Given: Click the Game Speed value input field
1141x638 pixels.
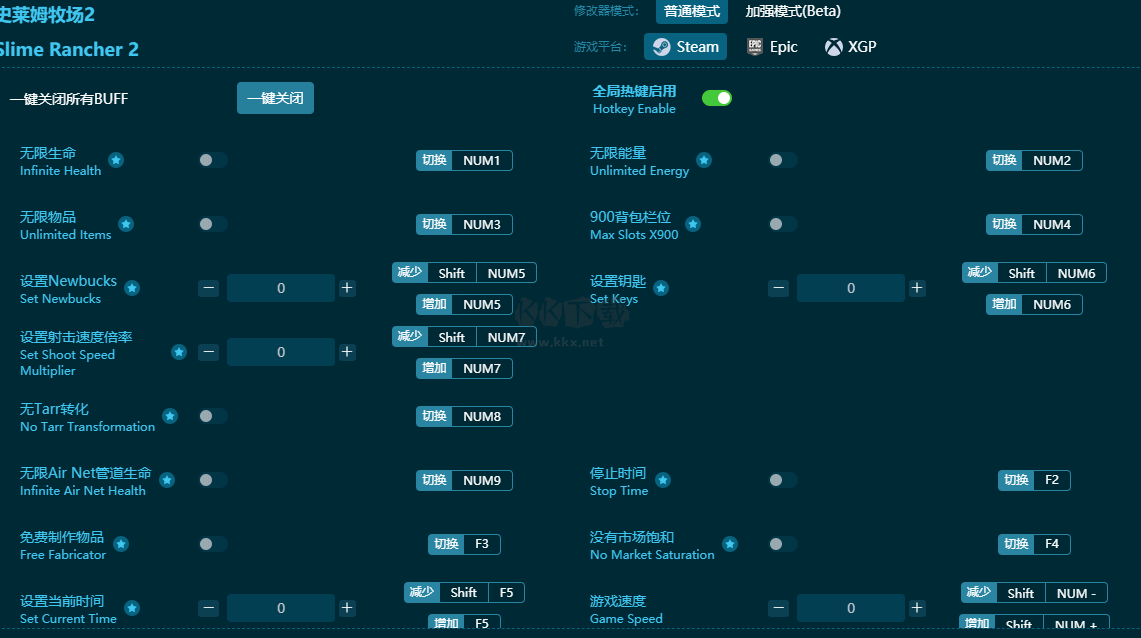Looking at the screenshot, I should (x=851, y=608).
